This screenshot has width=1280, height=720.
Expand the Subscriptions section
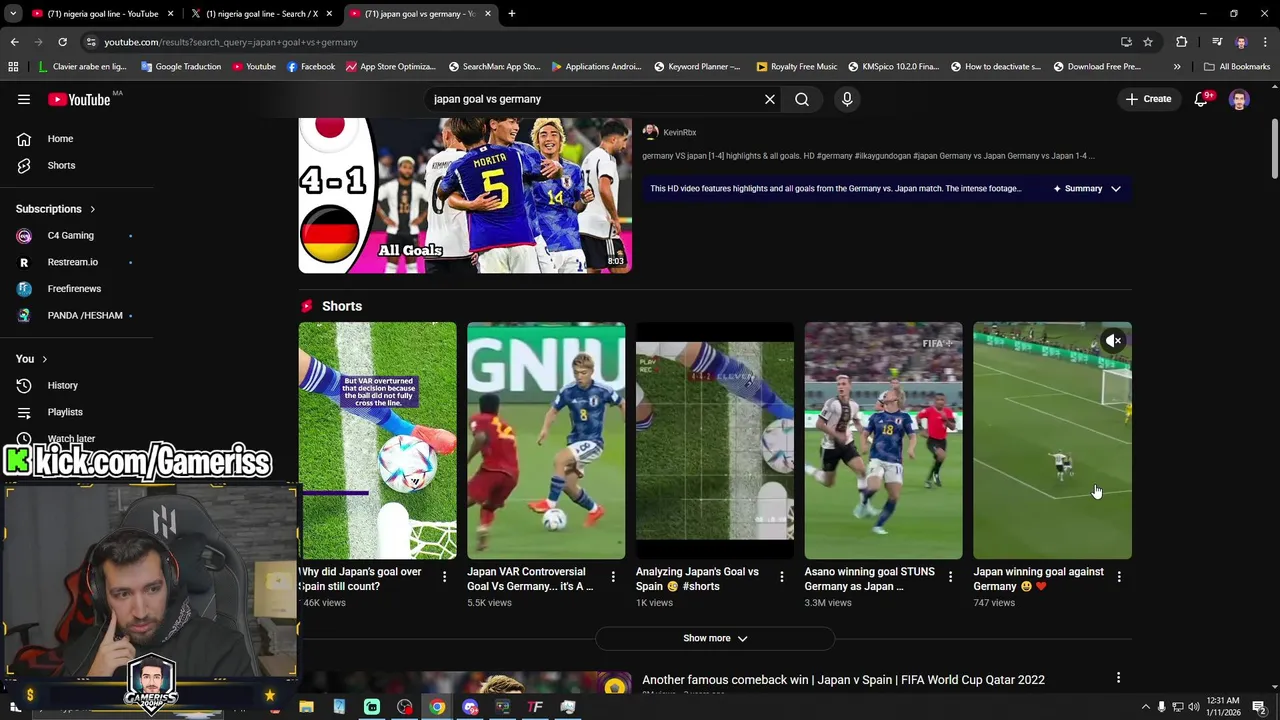click(56, 209)
